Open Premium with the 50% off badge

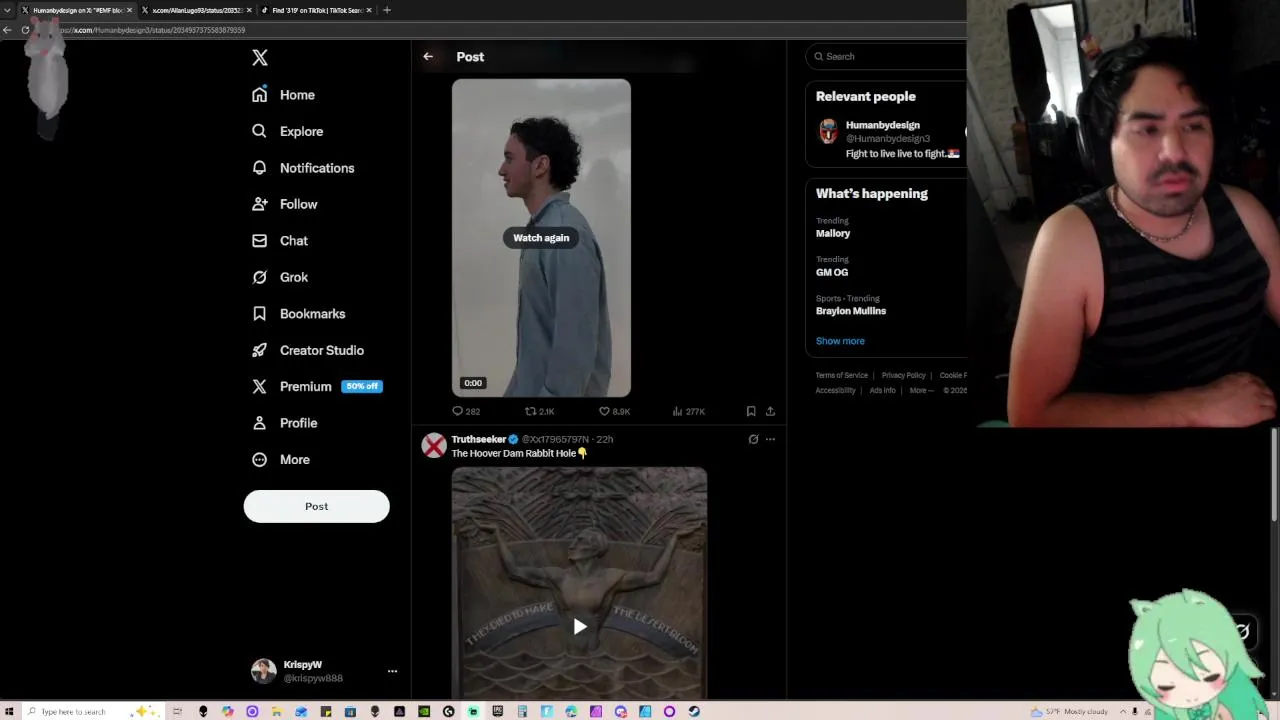pos(317,386)
